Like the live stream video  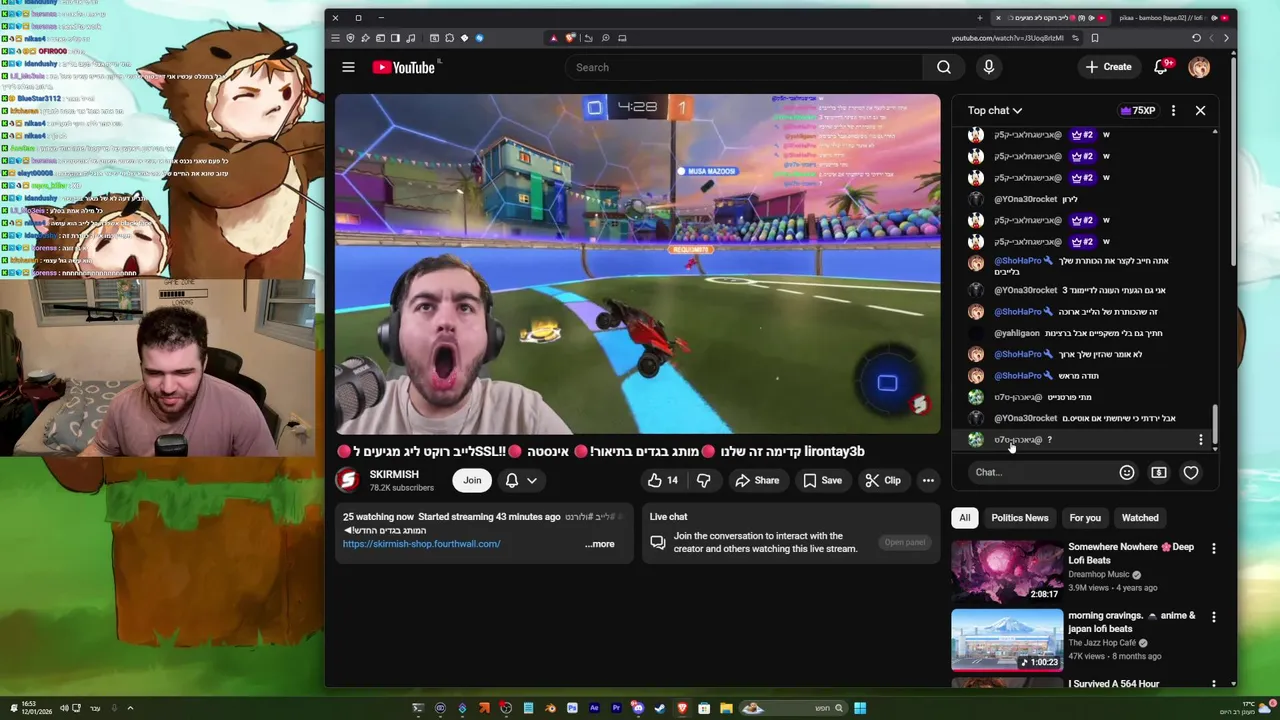click(x=662, y=480)
